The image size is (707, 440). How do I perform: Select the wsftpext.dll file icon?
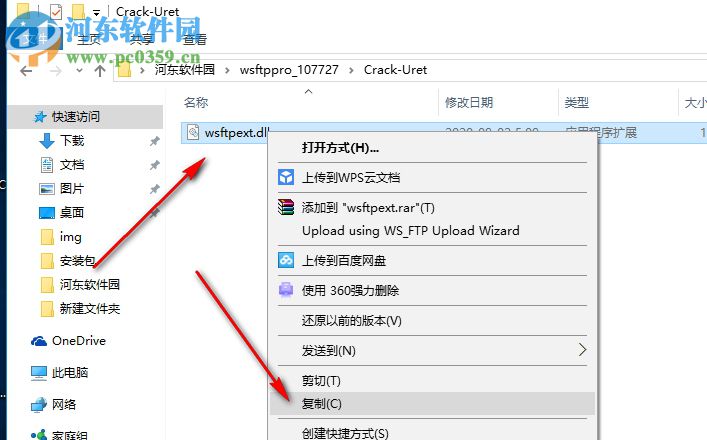[193, 132]
